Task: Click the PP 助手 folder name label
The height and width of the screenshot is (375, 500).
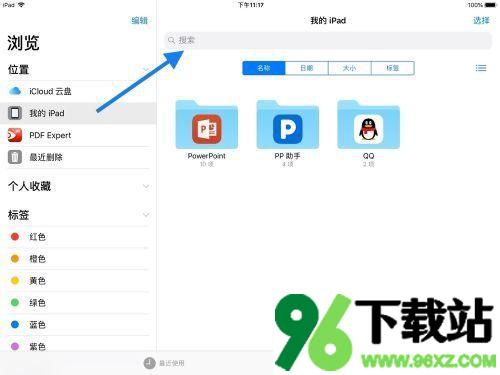Action: 287,156
